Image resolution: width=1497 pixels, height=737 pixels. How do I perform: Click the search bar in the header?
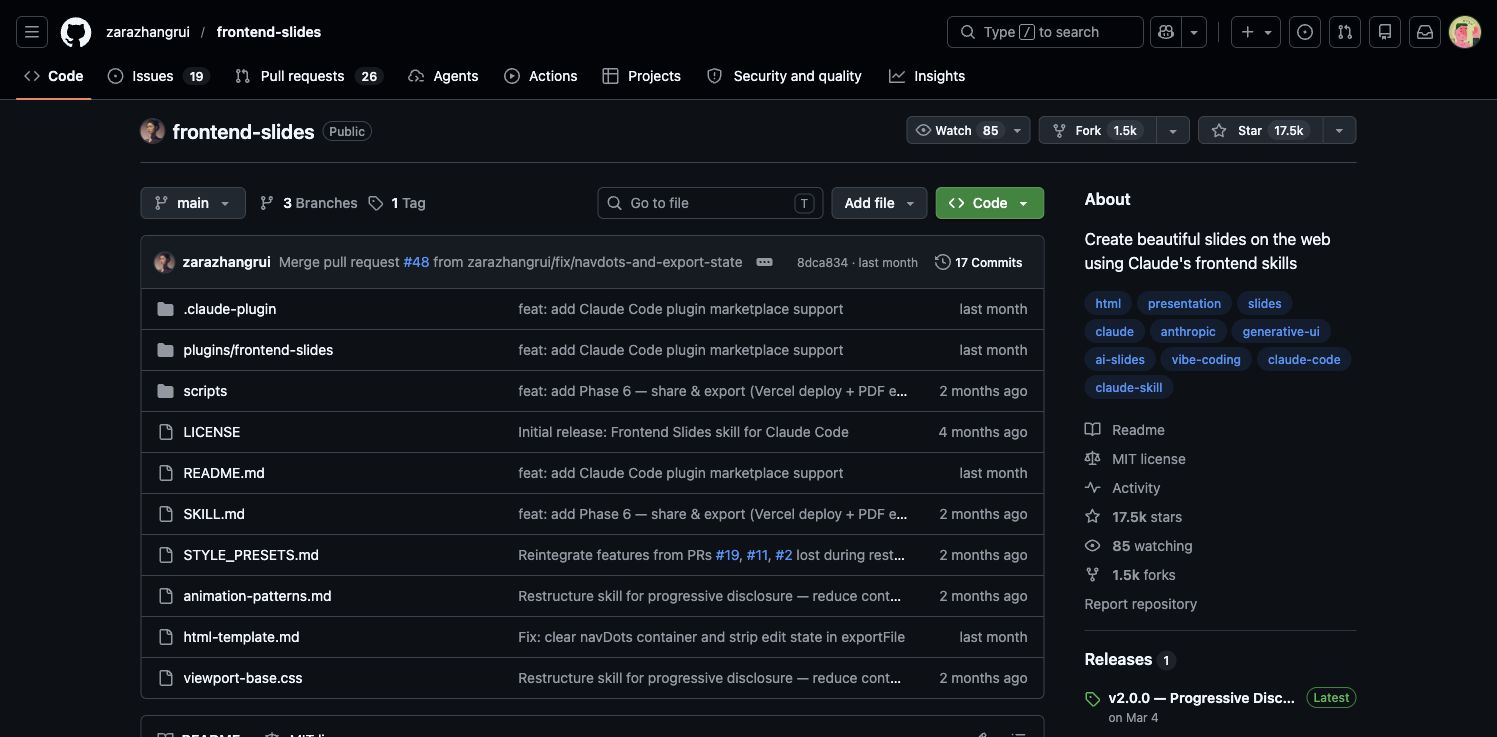click(x=1045, y=32)
